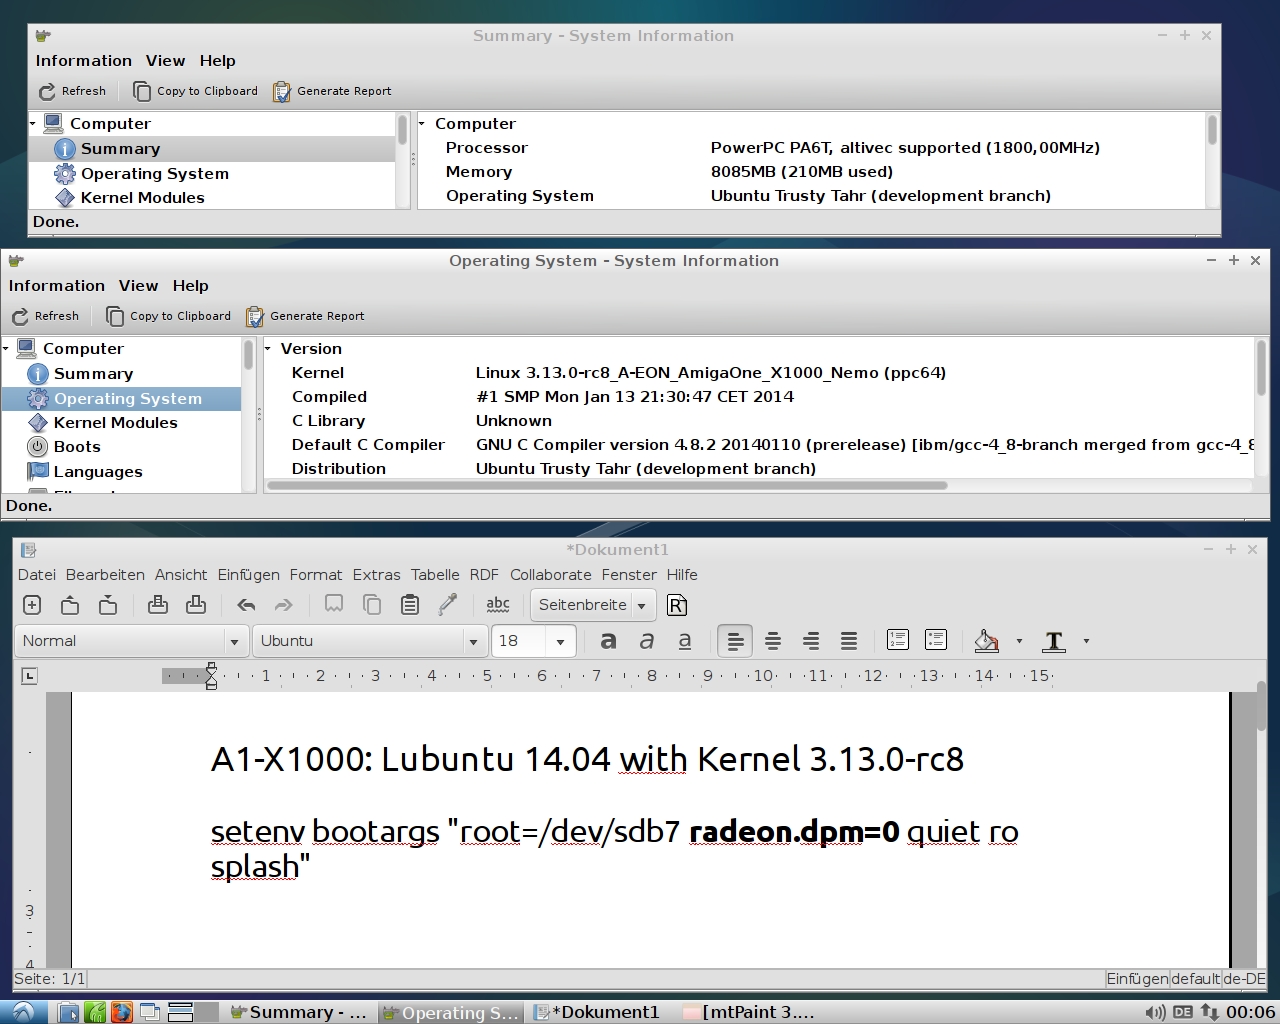Click the format painter brush icon
This screenshot has width=1280, height=1024.
[448, 605]
